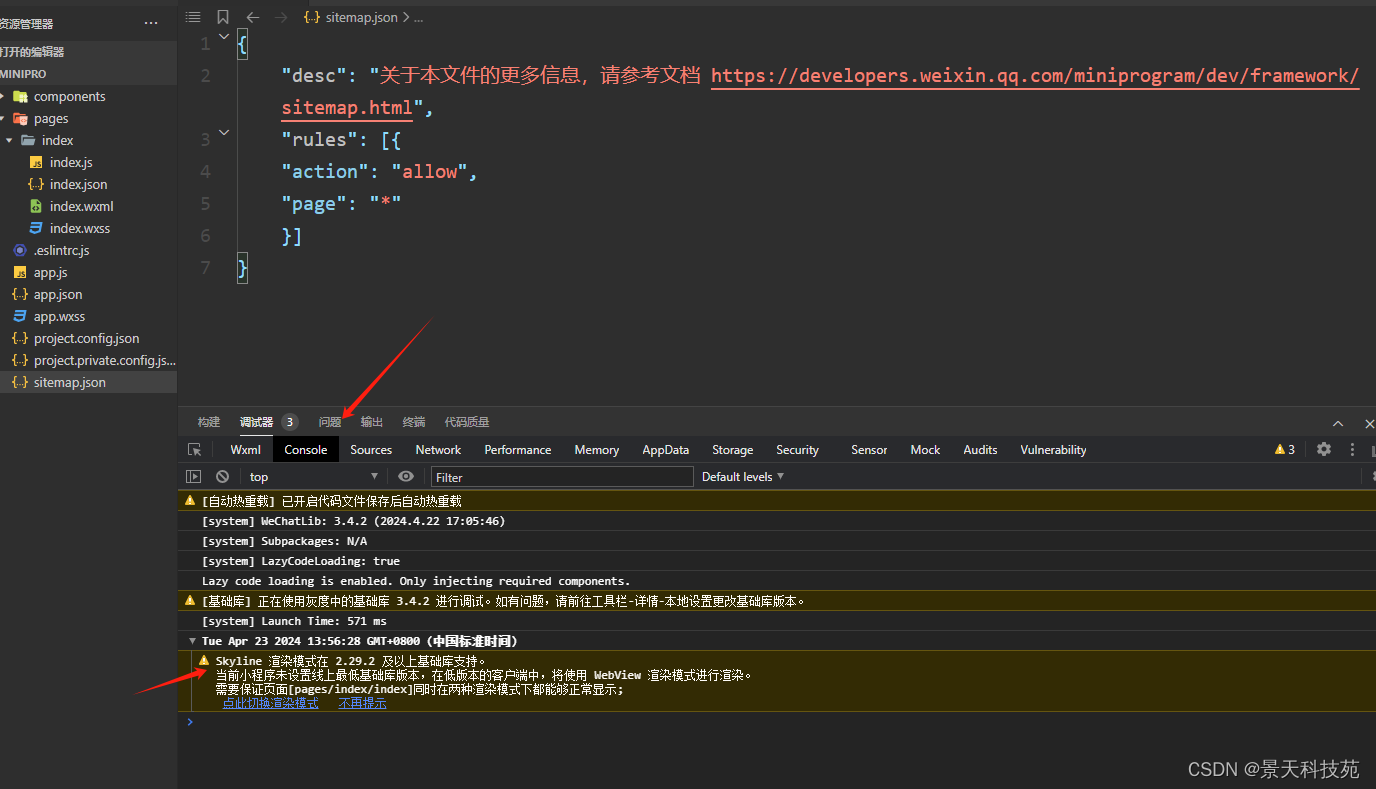Open the Default levels dropdown
The image size is (1376, 789).
coord(743,477)
